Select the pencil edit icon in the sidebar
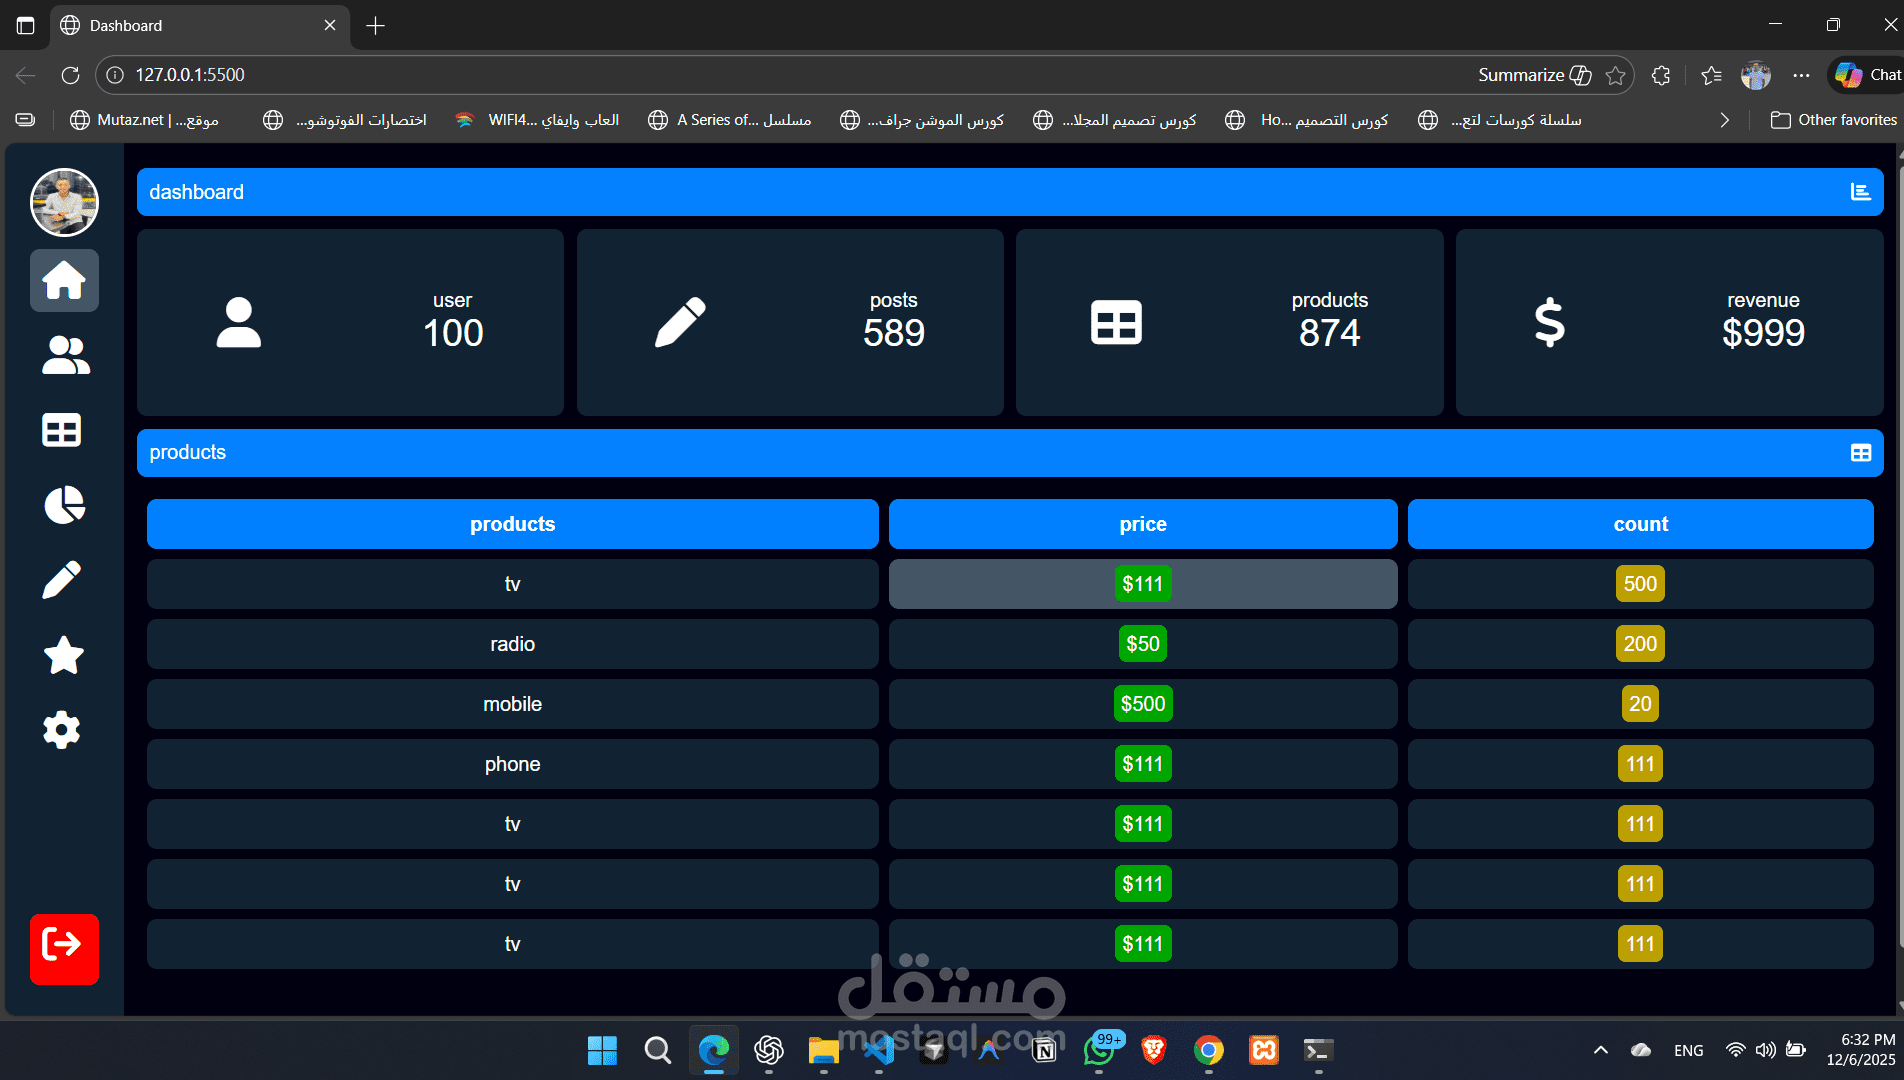 coord(62,579)
